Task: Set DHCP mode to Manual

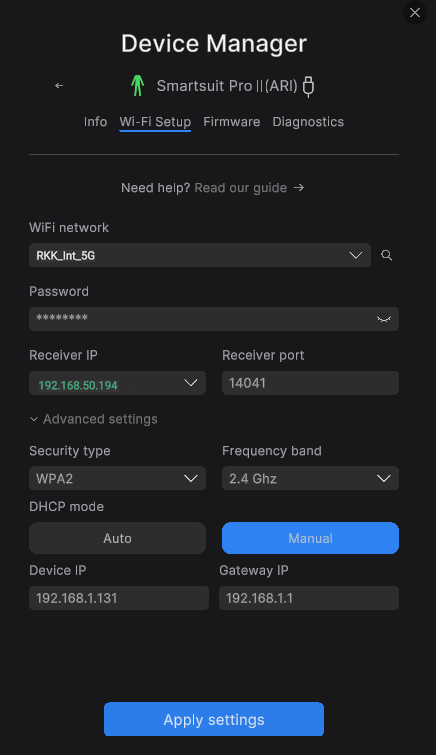Action: (x=310, y=538)
